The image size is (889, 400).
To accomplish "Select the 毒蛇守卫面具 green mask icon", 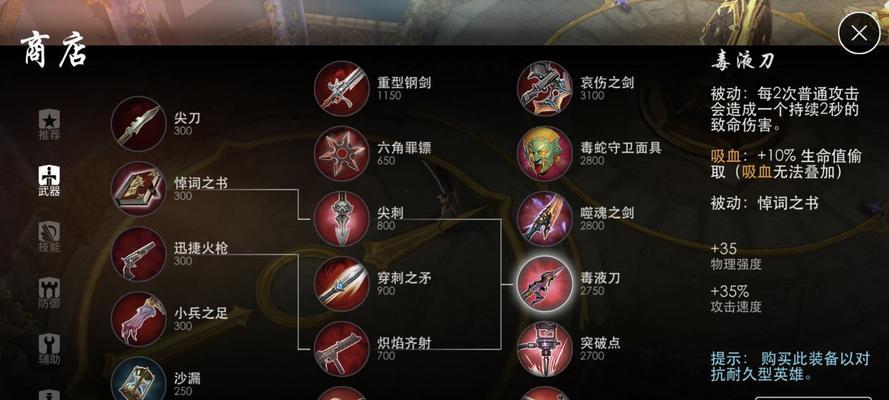I will 544,154.
